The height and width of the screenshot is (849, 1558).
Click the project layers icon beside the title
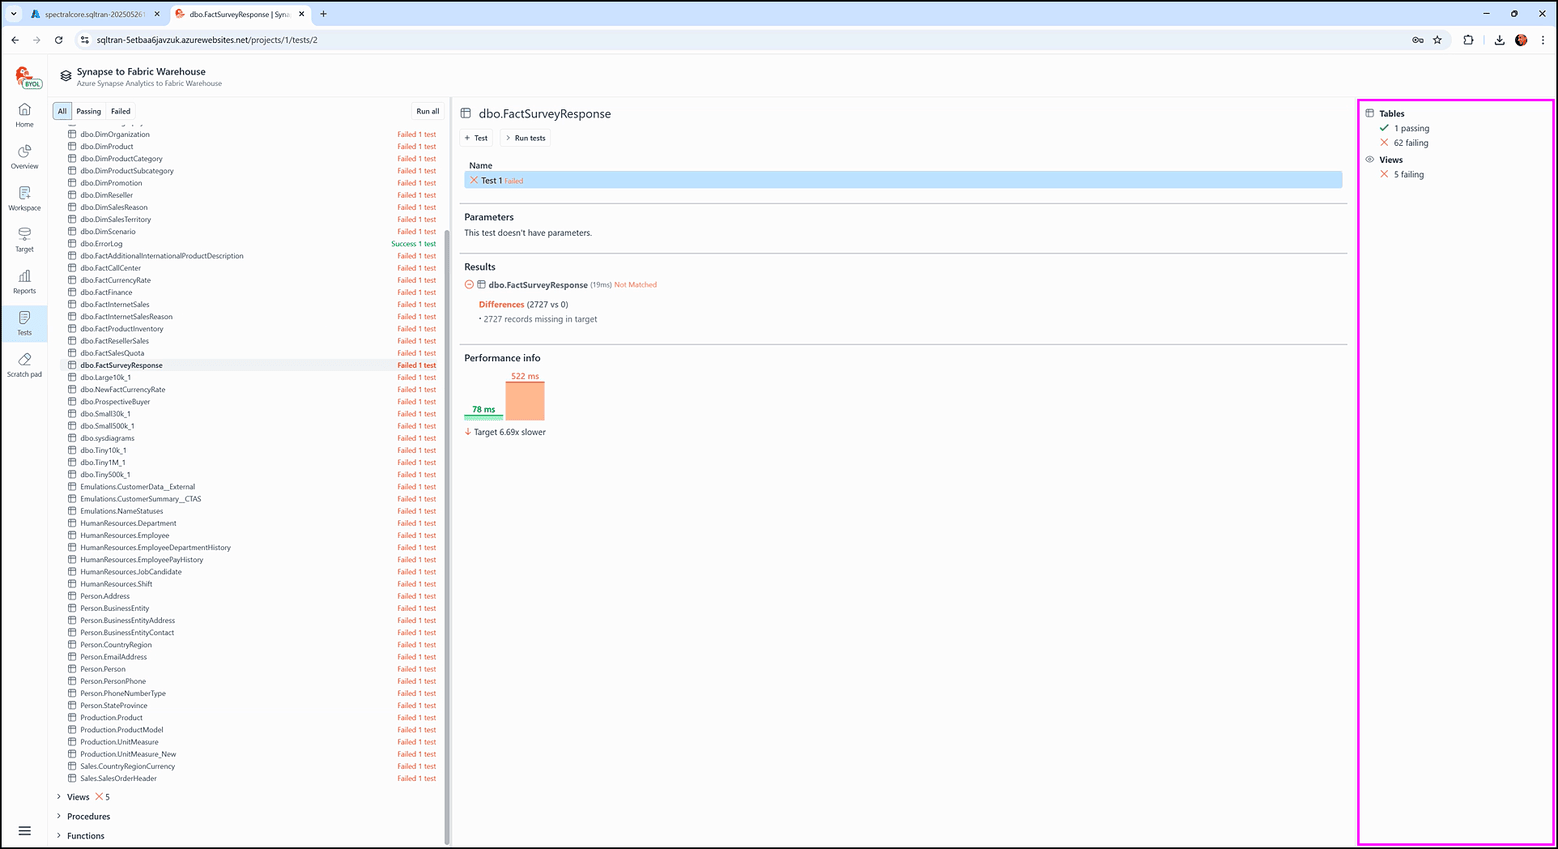coord(66,75)
